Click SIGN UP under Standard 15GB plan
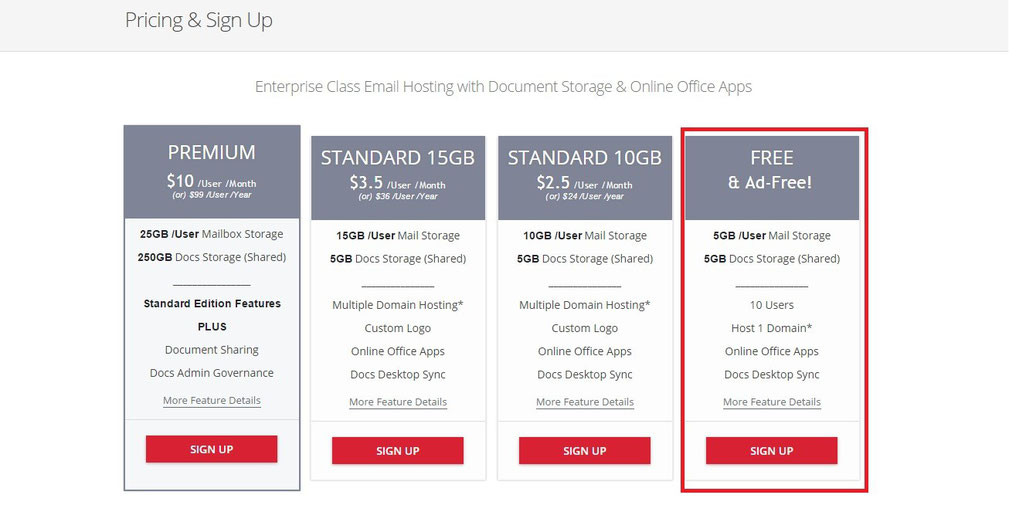Screen dimensions: 1009x522 pos(398,451)
